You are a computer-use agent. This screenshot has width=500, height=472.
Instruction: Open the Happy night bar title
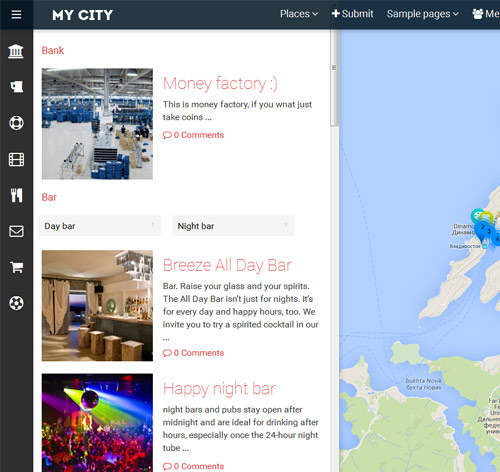point(219,389)
